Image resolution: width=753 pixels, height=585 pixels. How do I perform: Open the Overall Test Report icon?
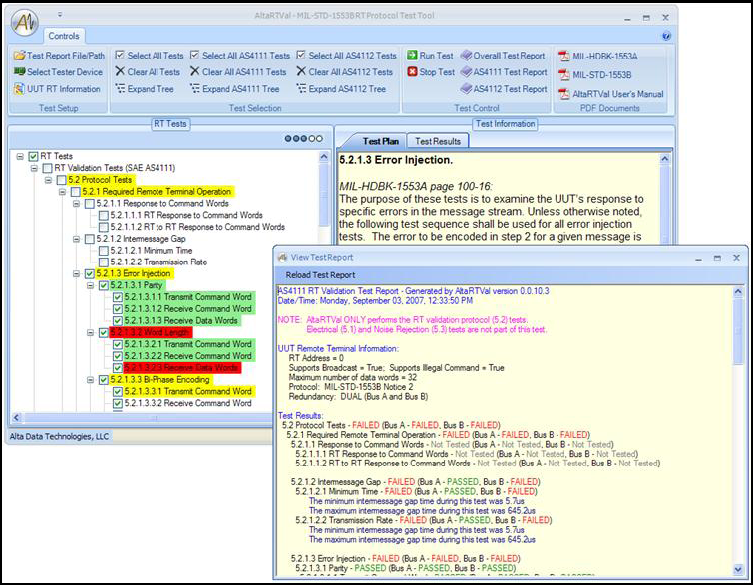click(x=466, y=56)
